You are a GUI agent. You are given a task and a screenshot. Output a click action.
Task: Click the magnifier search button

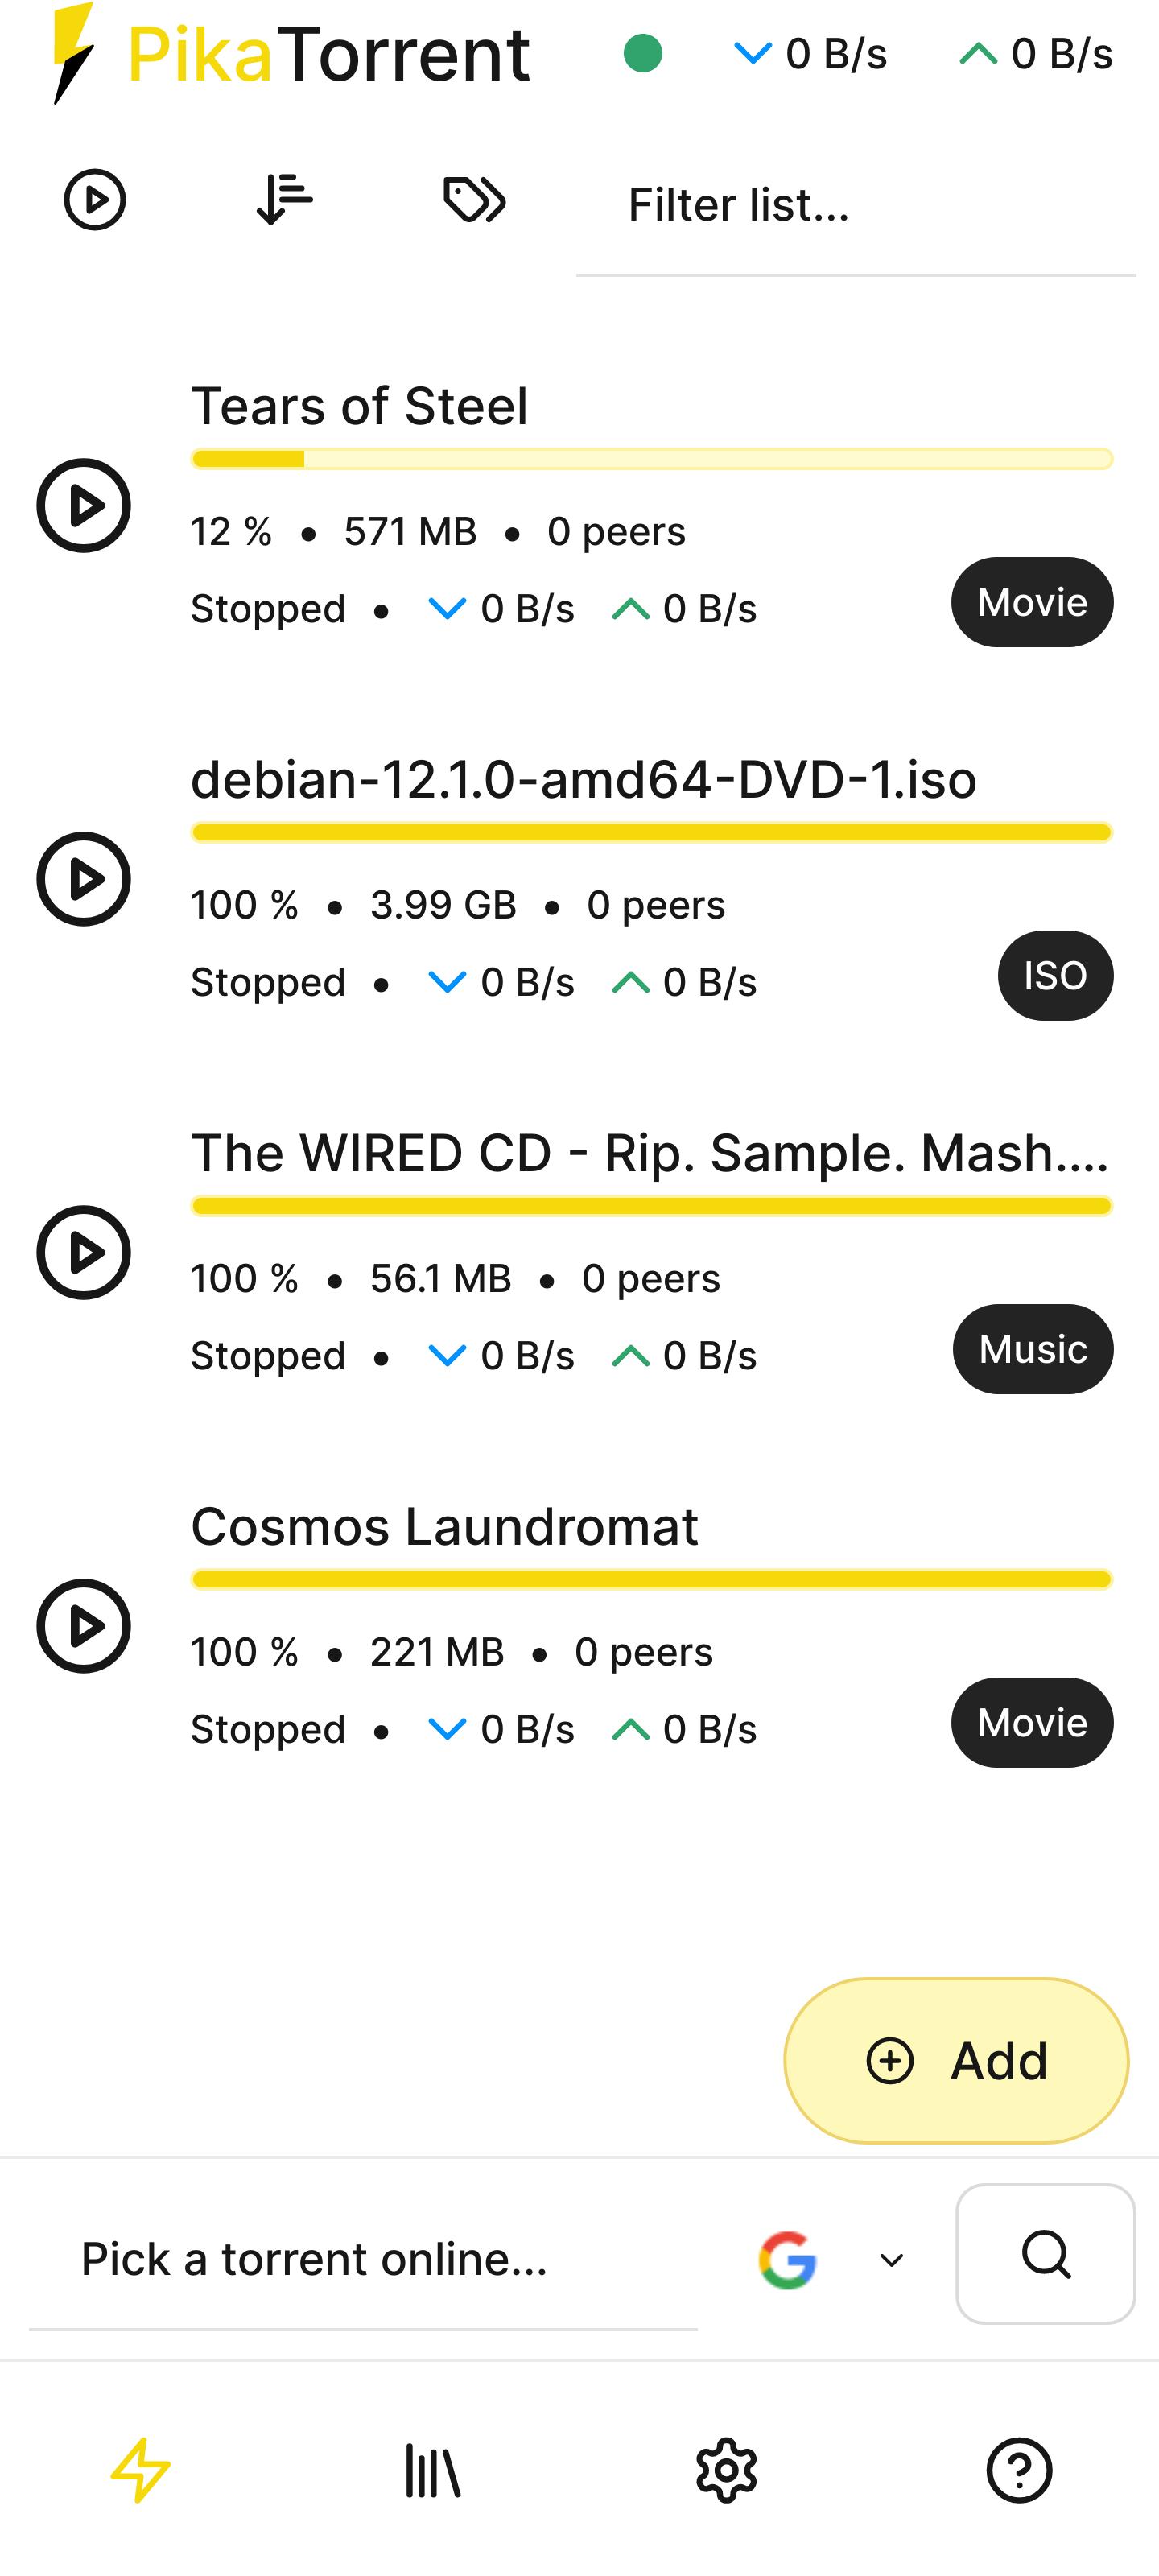click(x=1045, y=2253)
